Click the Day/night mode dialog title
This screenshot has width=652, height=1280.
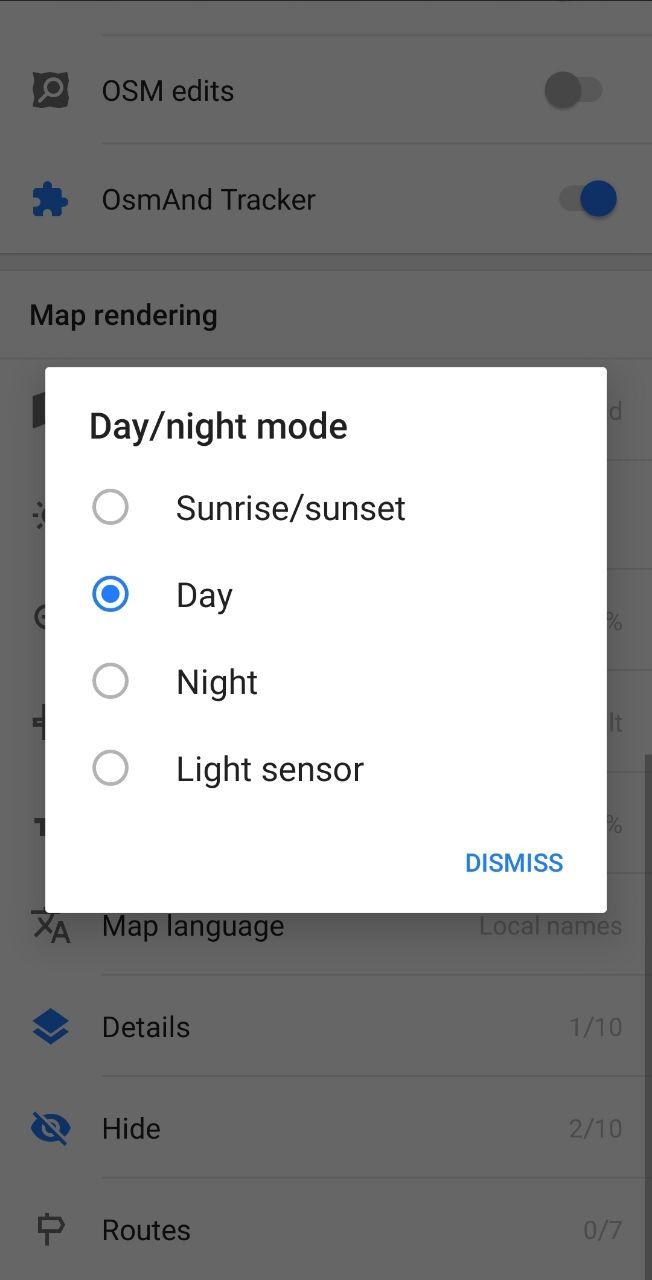[x=218, y=426]
